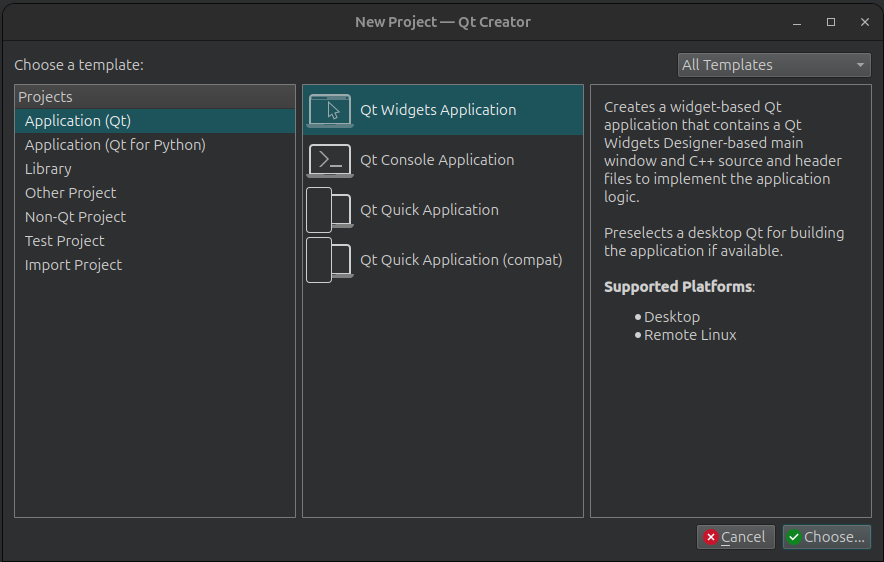
Task: Pick the Other Project category
Action: pos(155,193)
